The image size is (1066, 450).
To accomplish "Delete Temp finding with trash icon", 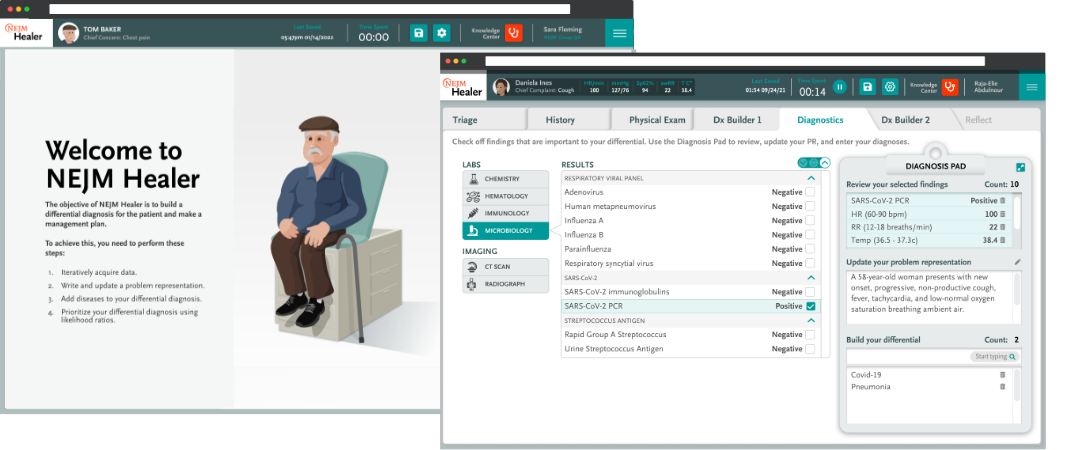I will pyautogui.click(x=1002, y=240).
